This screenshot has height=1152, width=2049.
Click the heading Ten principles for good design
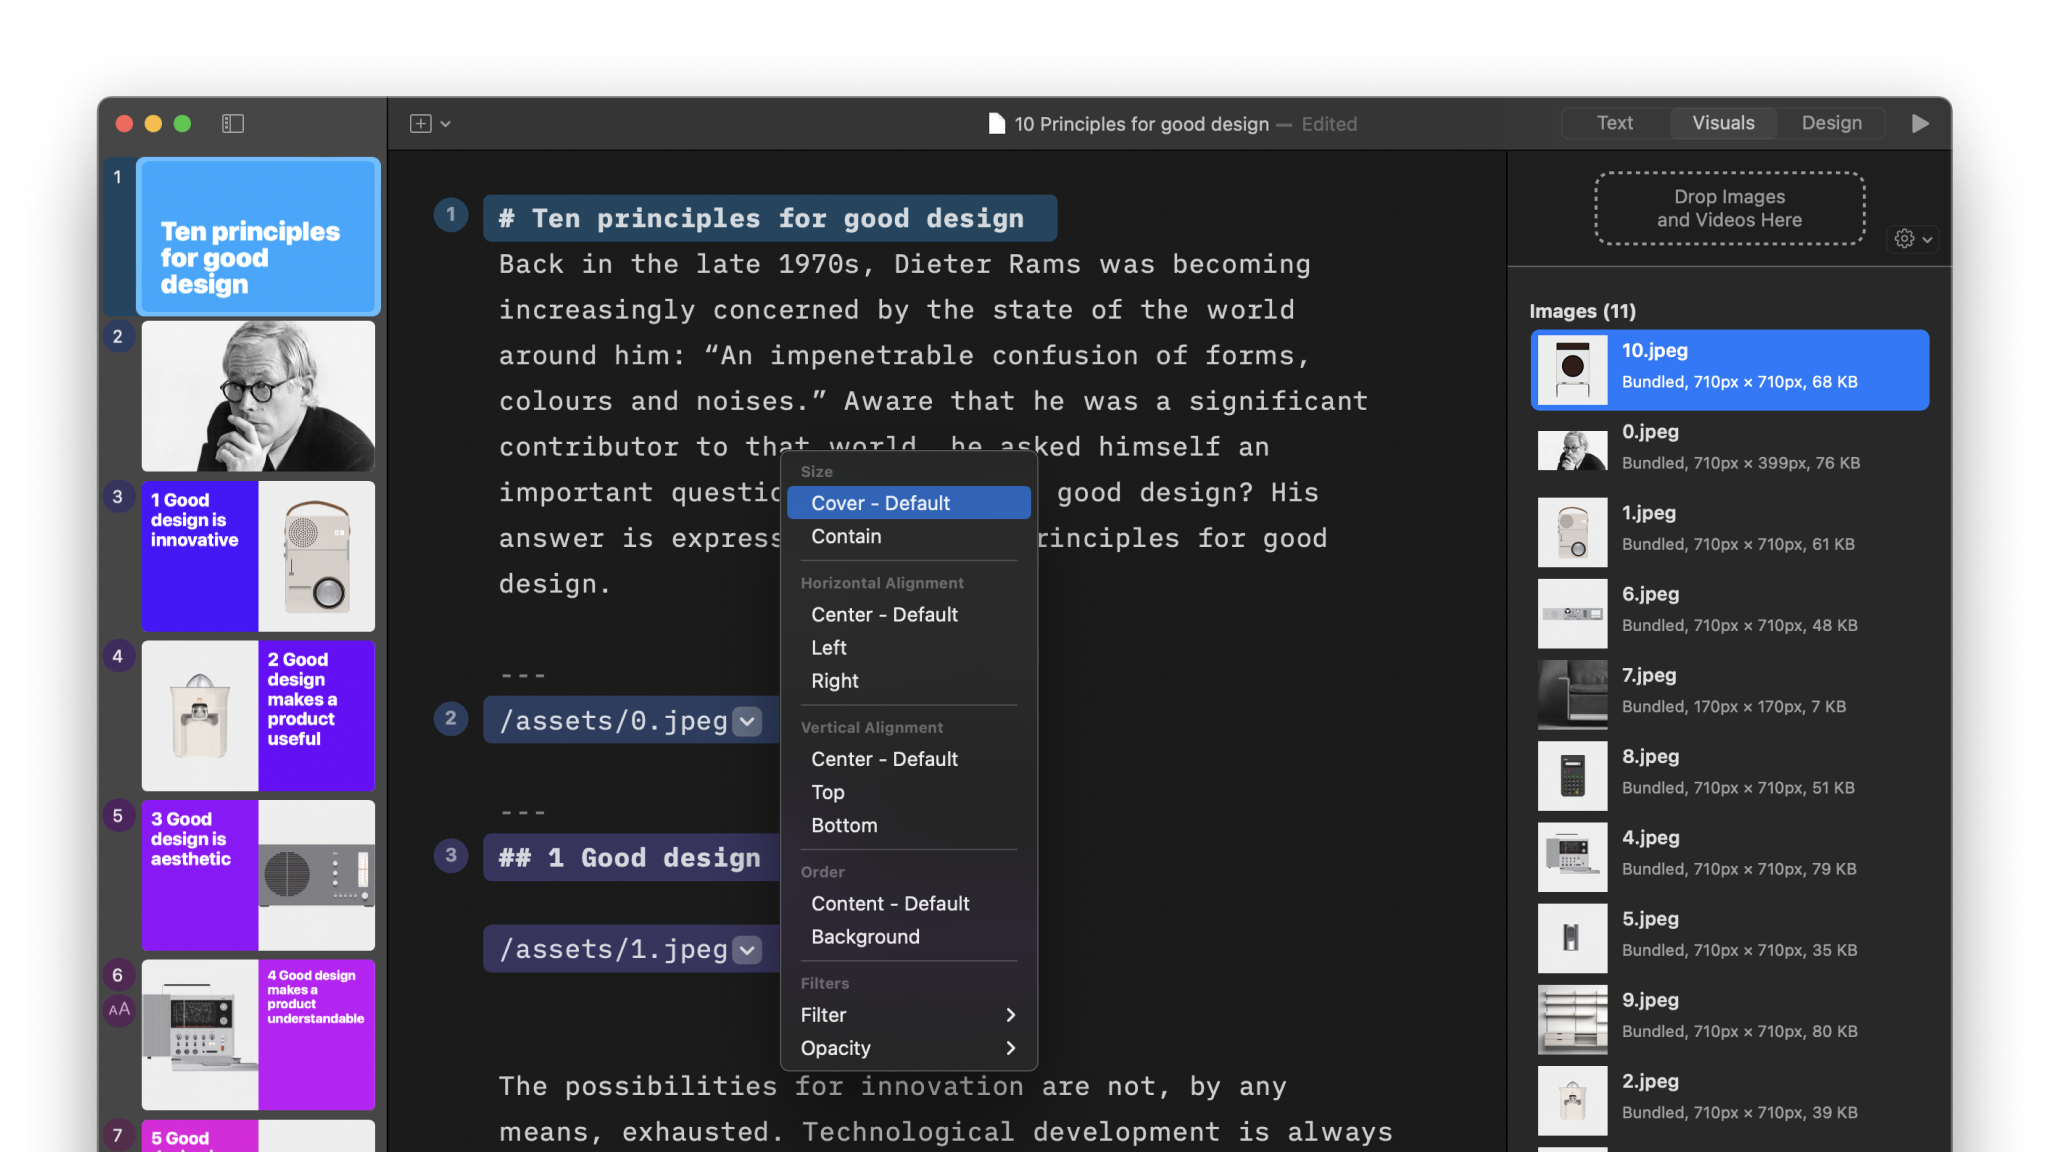coord(769,218)
